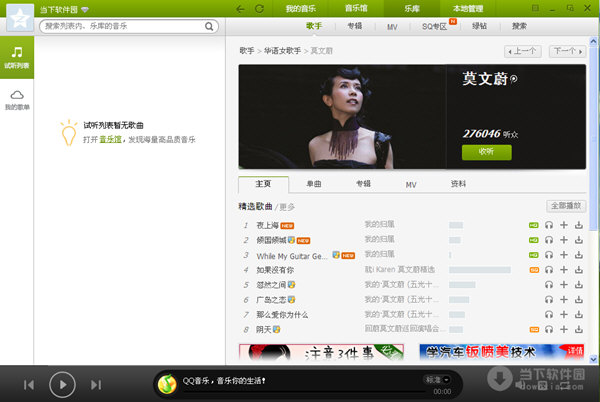The height and width of the screenshot is (402, 600).
Task: Switch to 我的音乐 top tab
Action: pos(301,9)
